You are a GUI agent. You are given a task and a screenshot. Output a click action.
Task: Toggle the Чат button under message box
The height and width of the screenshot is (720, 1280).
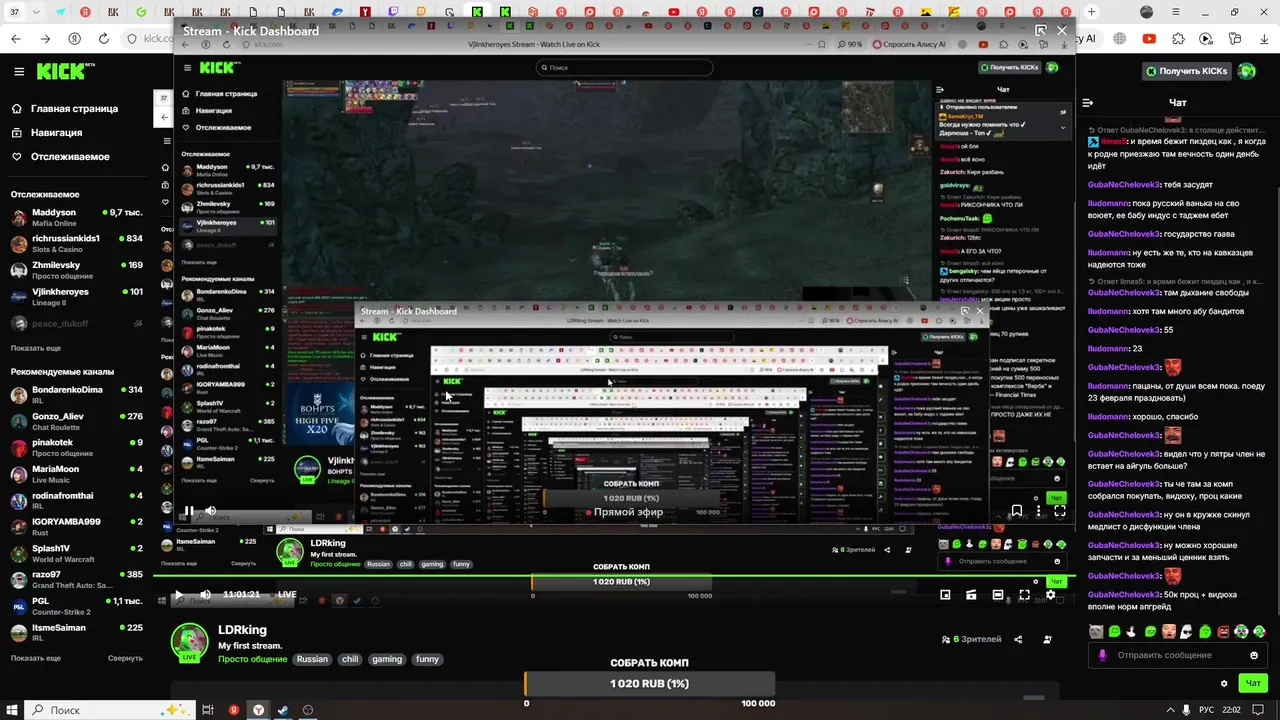pos(1252,684)
